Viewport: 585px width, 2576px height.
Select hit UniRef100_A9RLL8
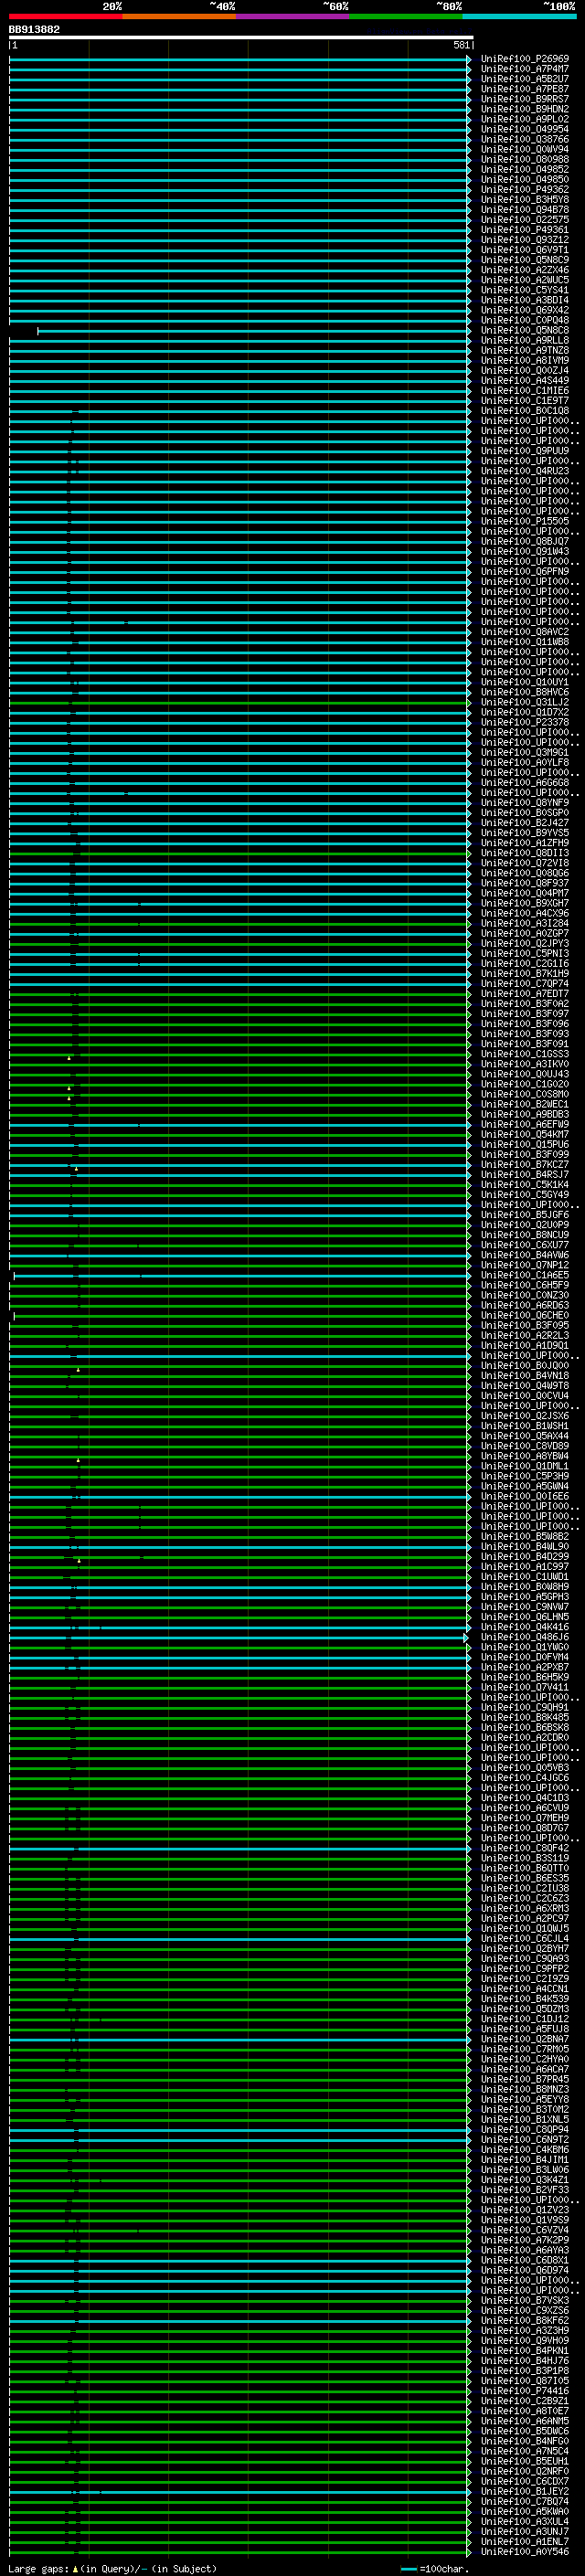(524, 341)
